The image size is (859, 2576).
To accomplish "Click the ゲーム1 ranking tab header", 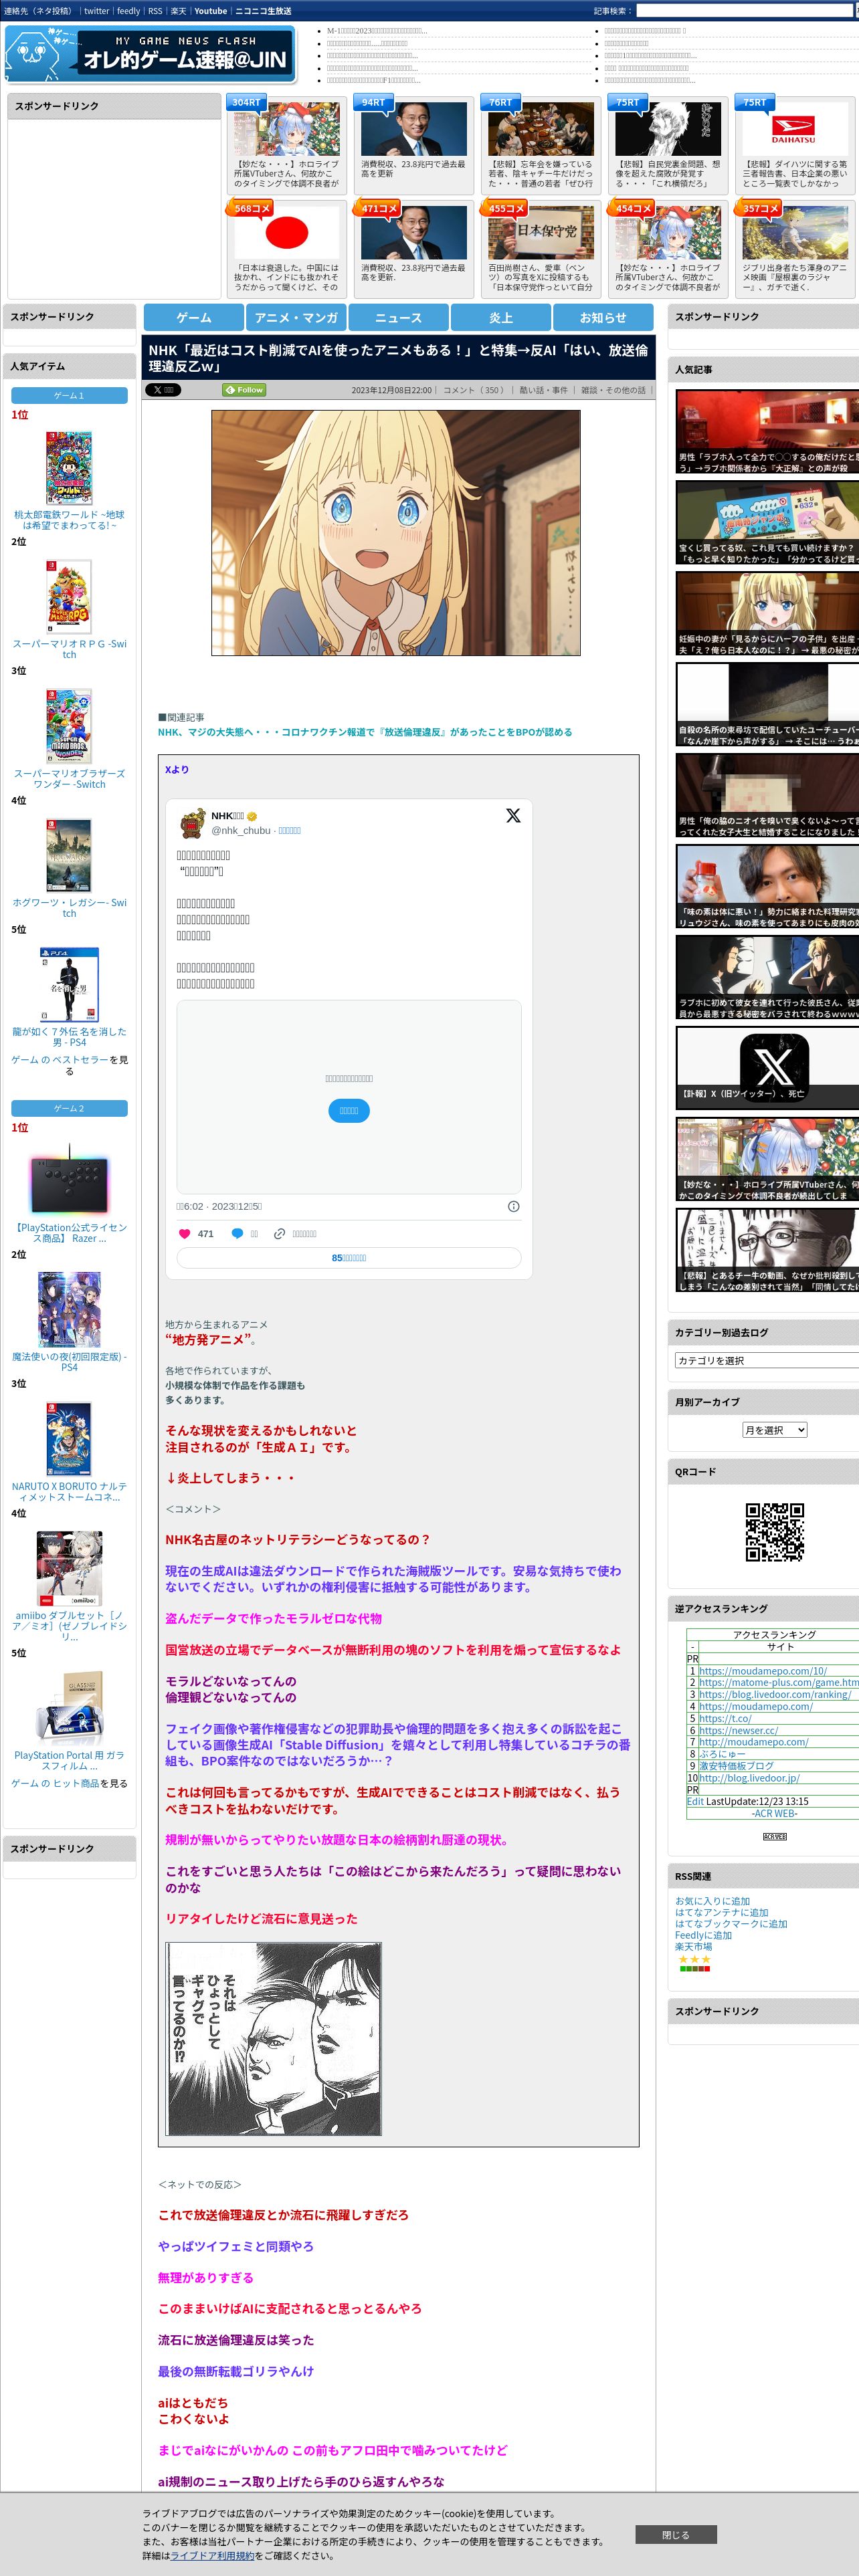I will 69,395.
